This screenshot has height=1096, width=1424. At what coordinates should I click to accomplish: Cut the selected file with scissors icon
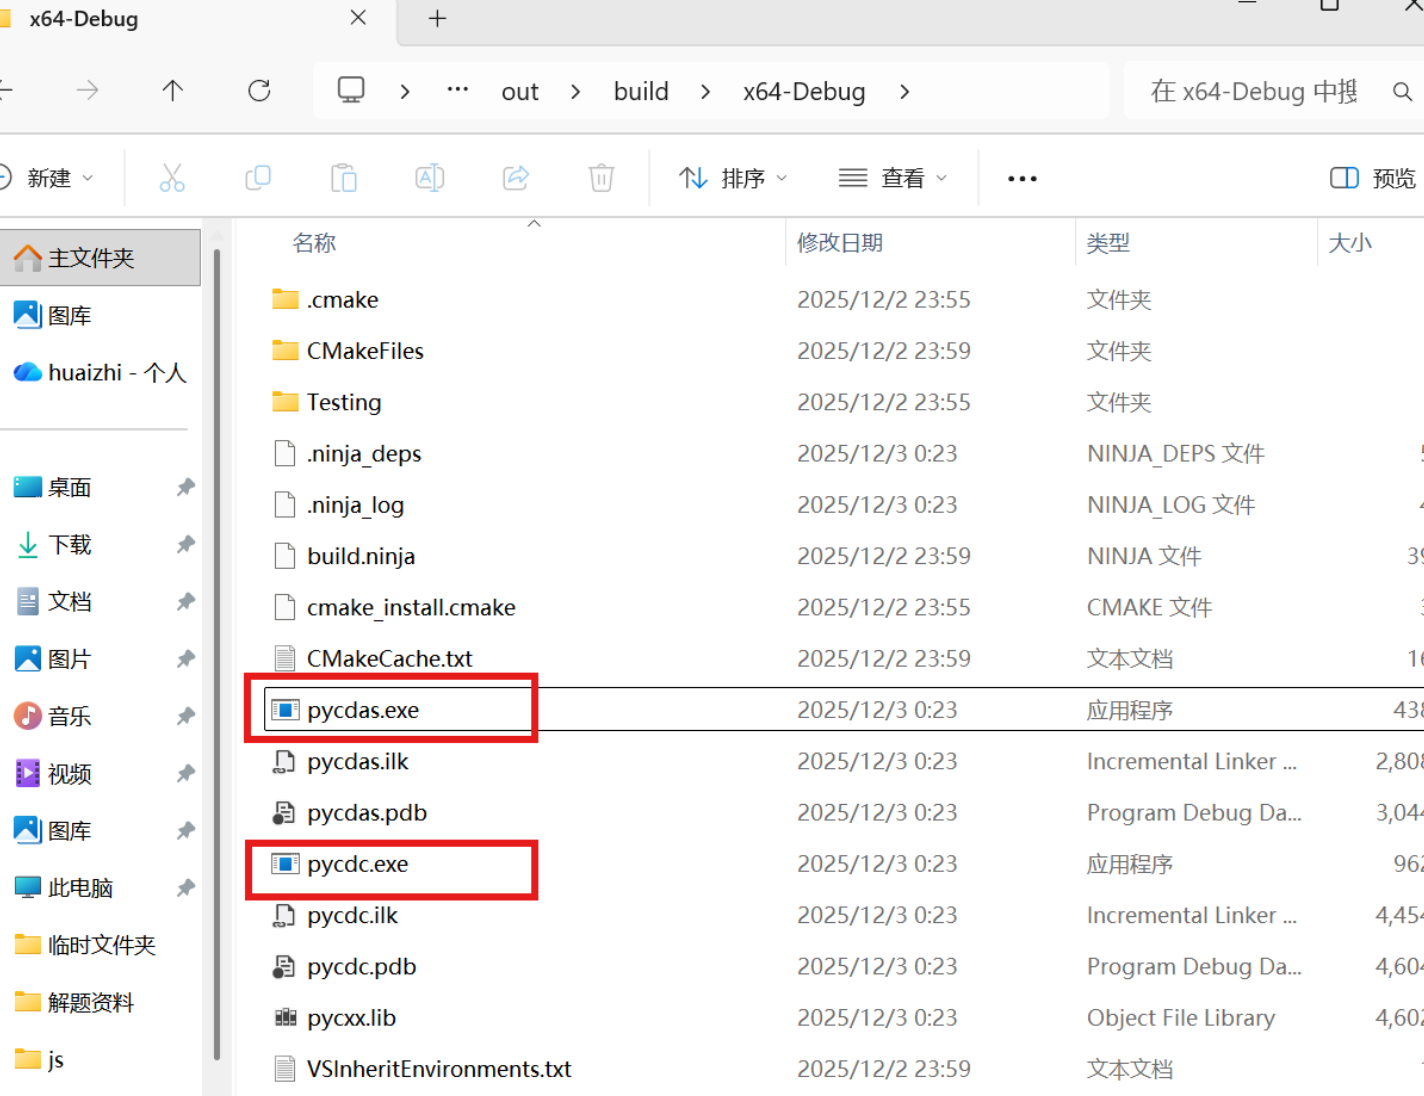coord(171,177)
